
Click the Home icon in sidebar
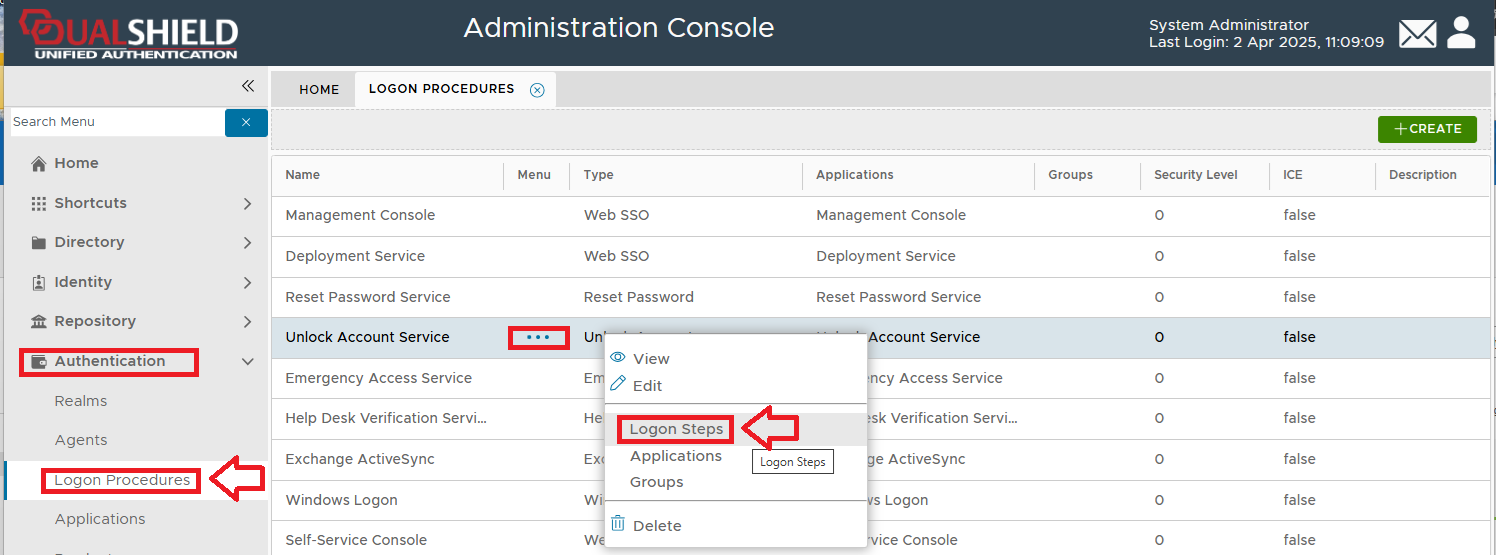tap(40, 164)
